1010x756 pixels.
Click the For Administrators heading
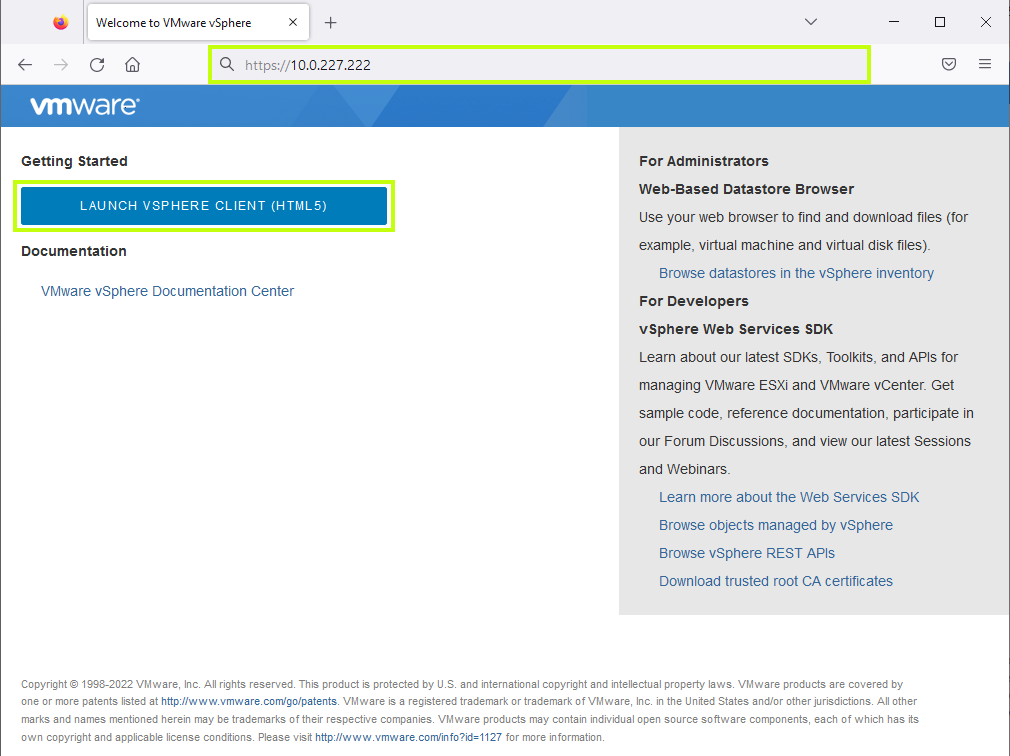[703, 161]
